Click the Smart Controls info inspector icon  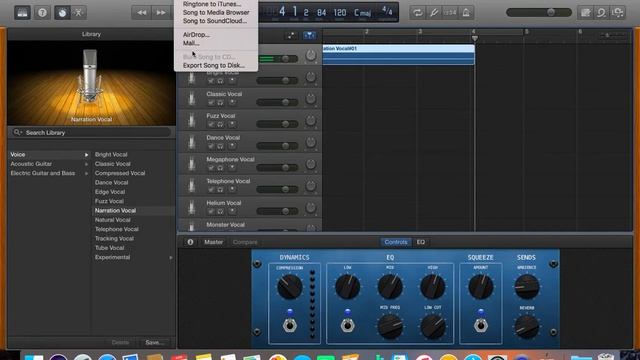pos(190,242)
